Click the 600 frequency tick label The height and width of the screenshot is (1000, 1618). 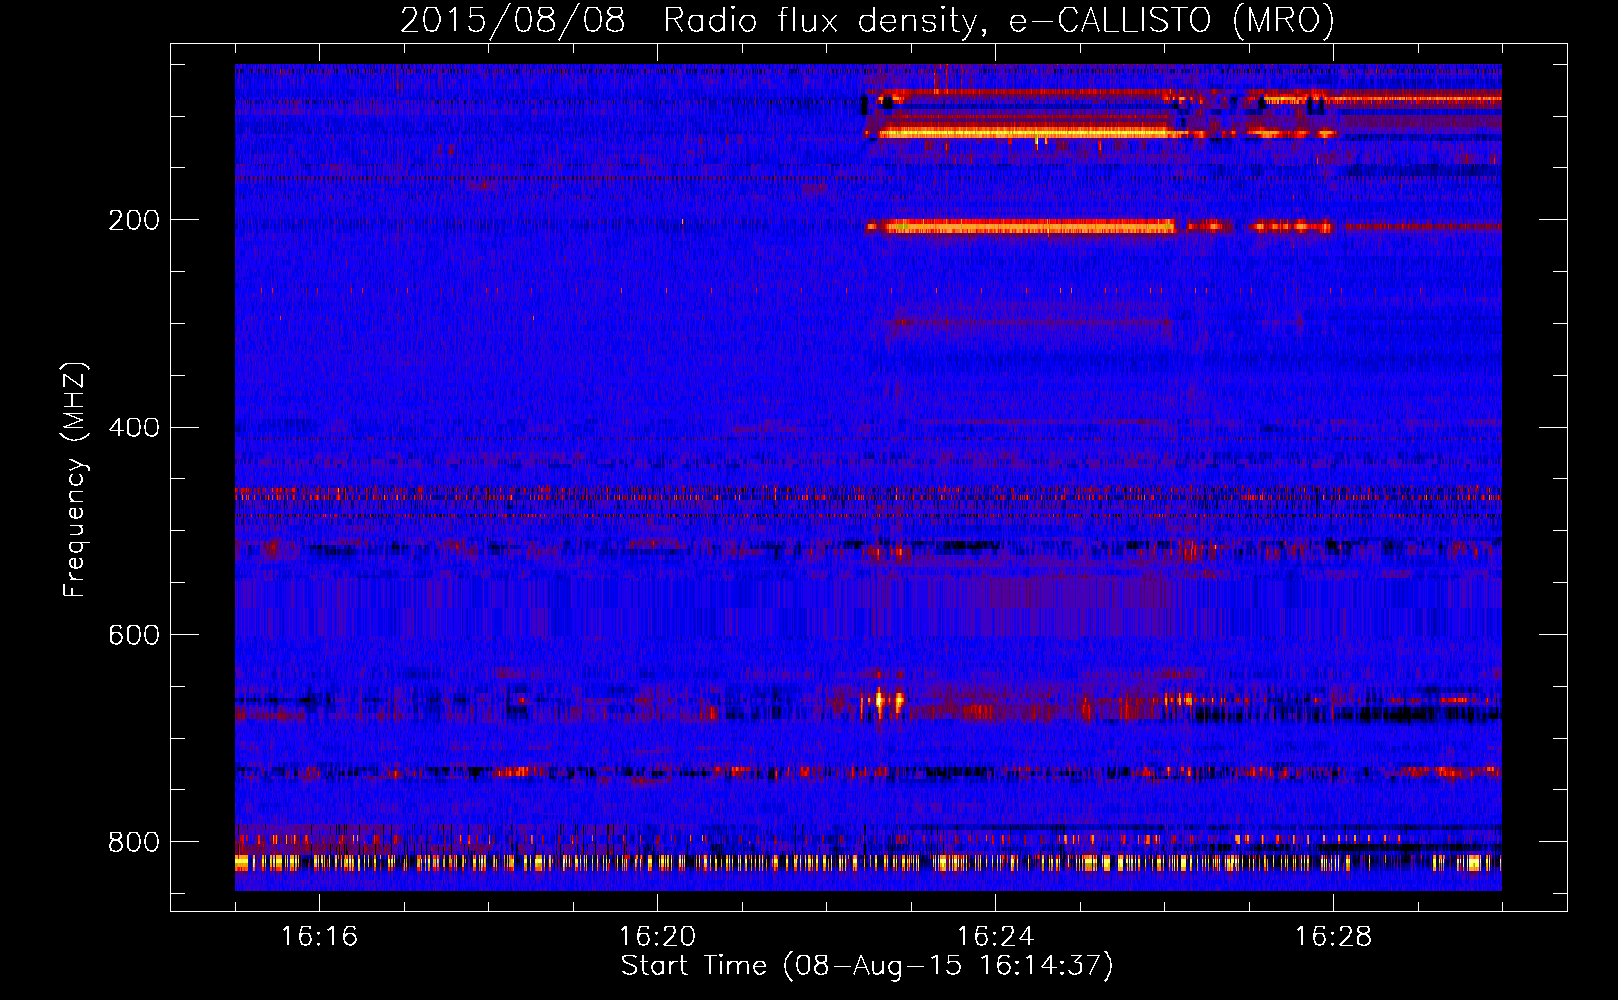[134, 636]
